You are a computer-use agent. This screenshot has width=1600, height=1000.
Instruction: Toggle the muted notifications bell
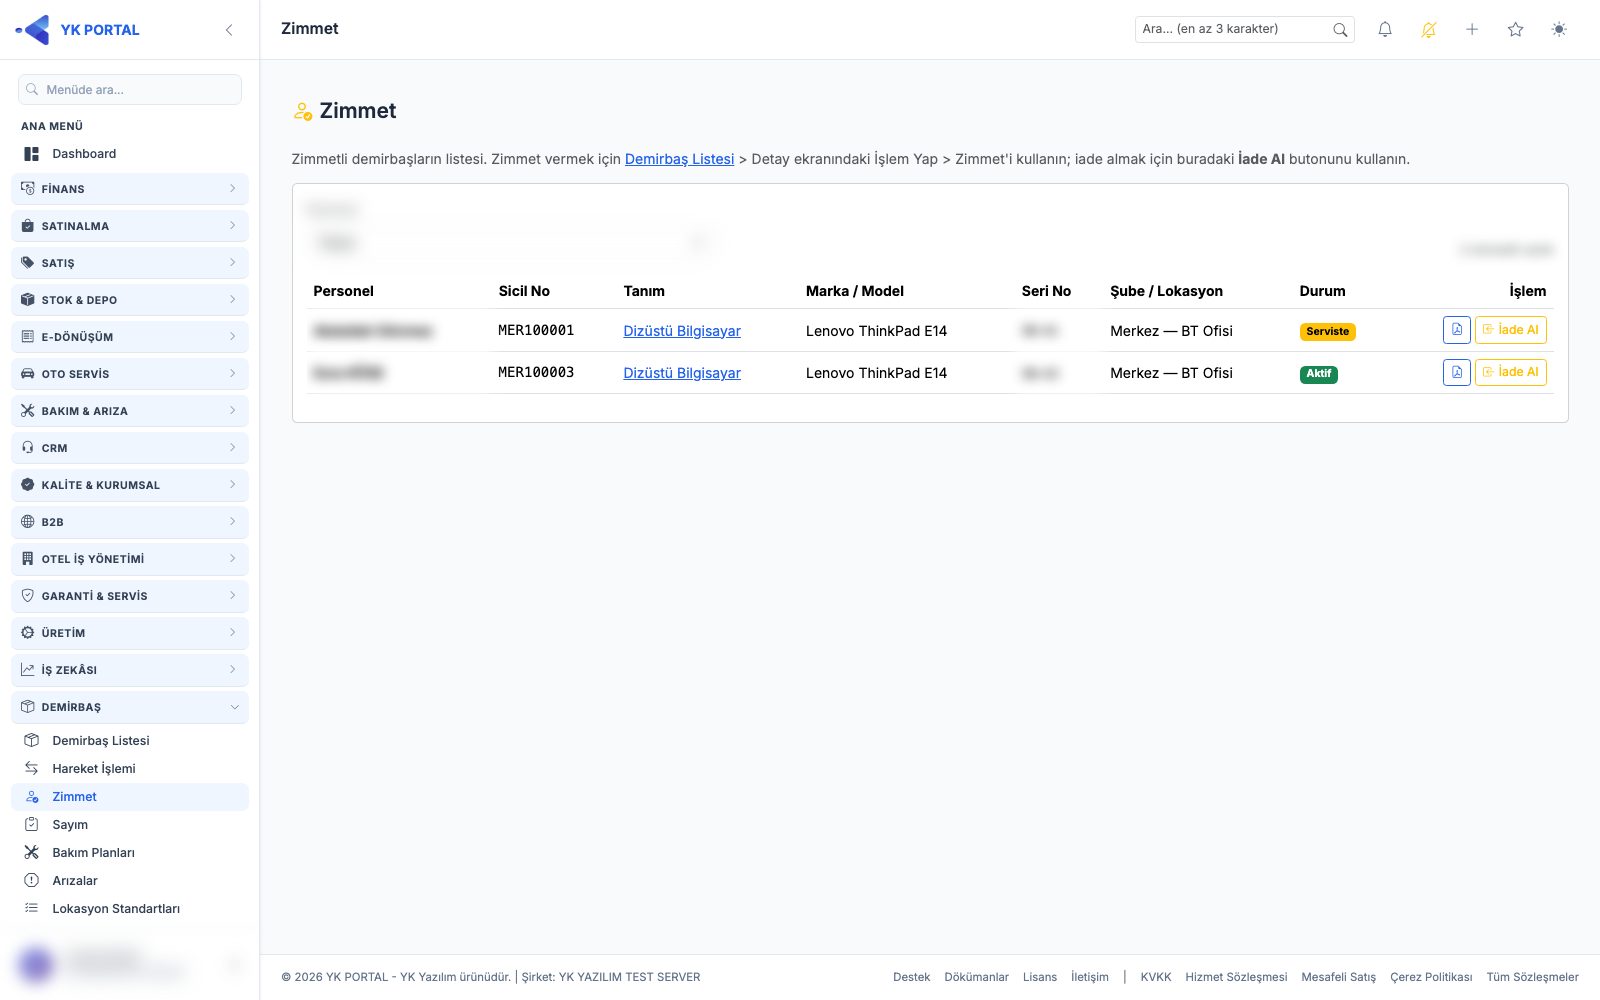pyautogui.click(x=1428, y=30)
